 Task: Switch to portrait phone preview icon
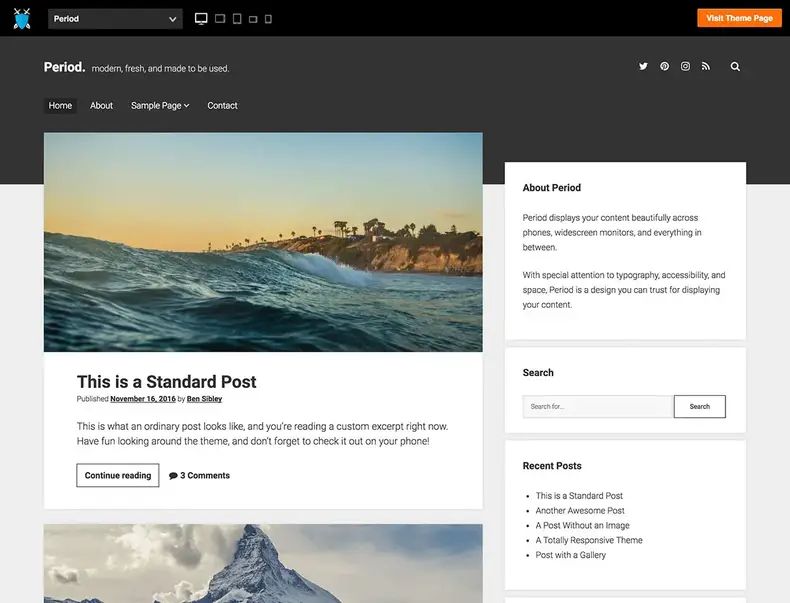click(269, 19)
